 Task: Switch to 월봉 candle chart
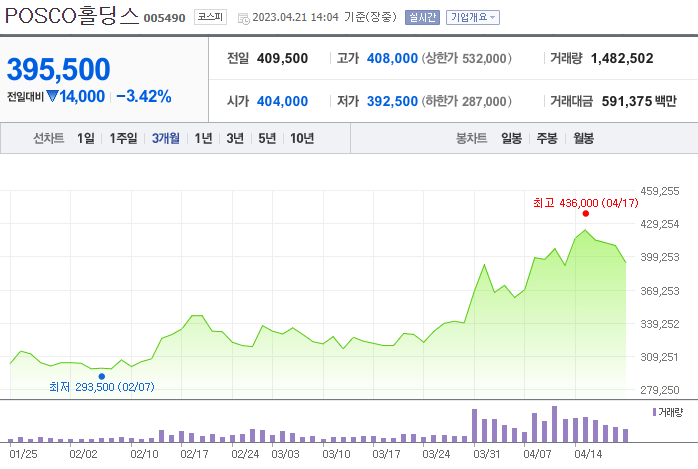click(x=584, y=138)
